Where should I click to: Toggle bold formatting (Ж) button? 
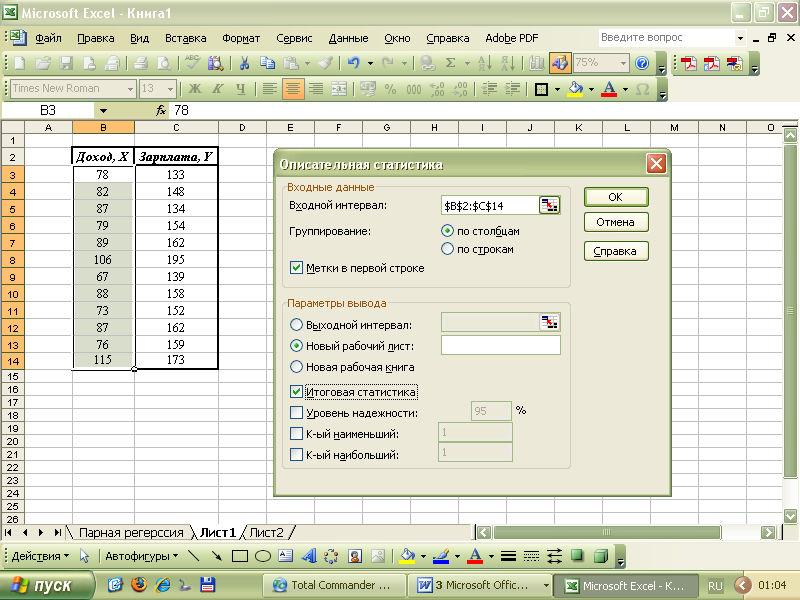point(195,89)
